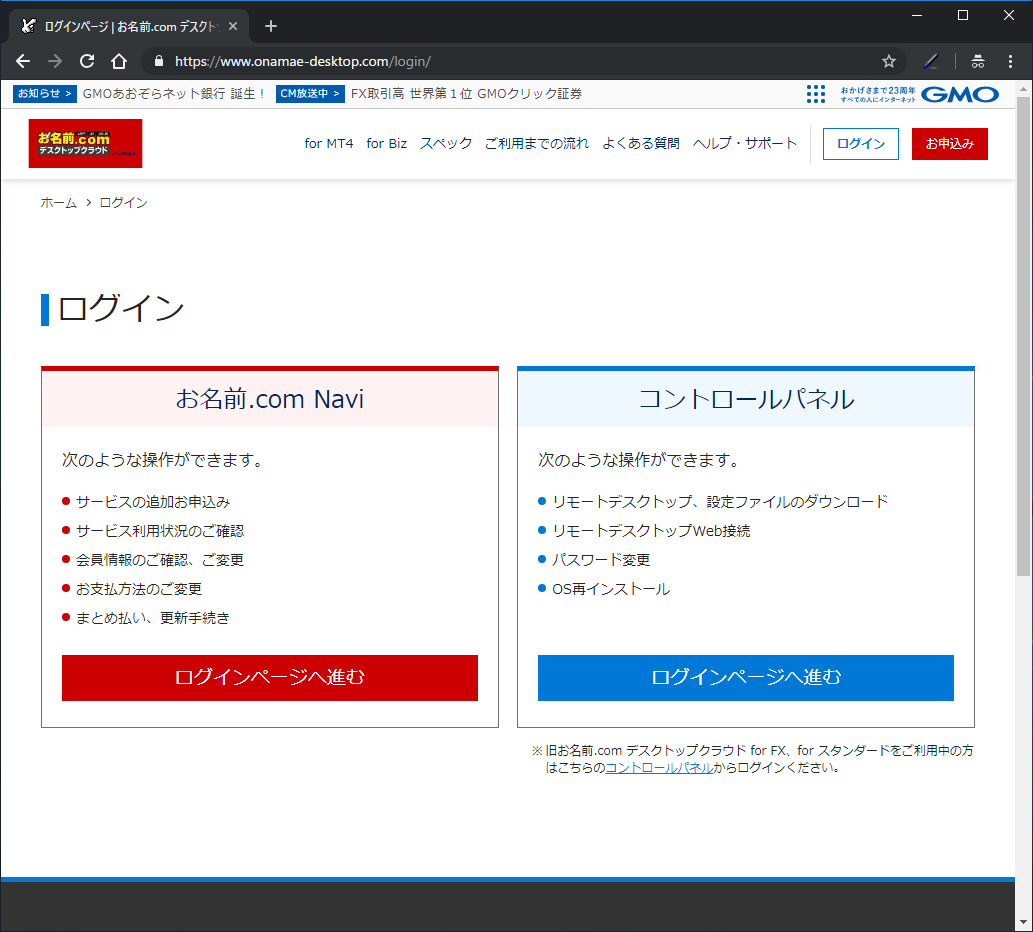This screenshot has height=932, width=1033.
Task: Click the GMO logo in header
Action: tap(959, 94)
